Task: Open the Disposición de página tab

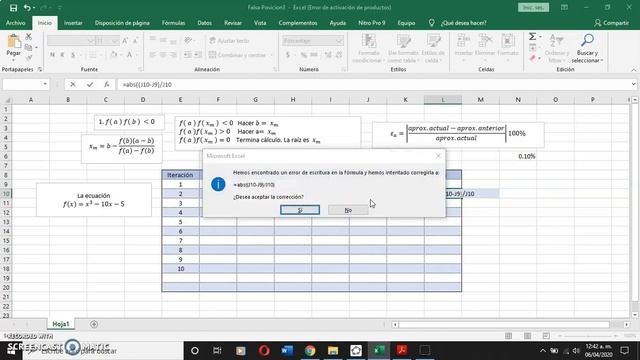Action: [122, 23]
